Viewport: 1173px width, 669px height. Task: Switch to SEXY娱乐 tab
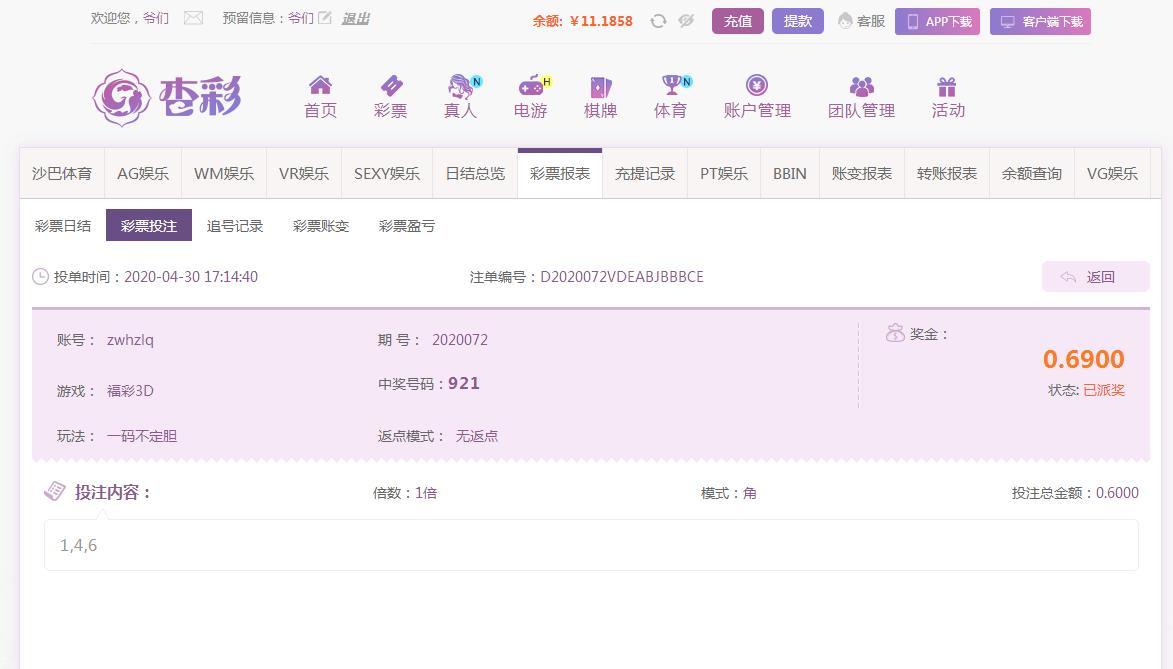click(387, 174)
